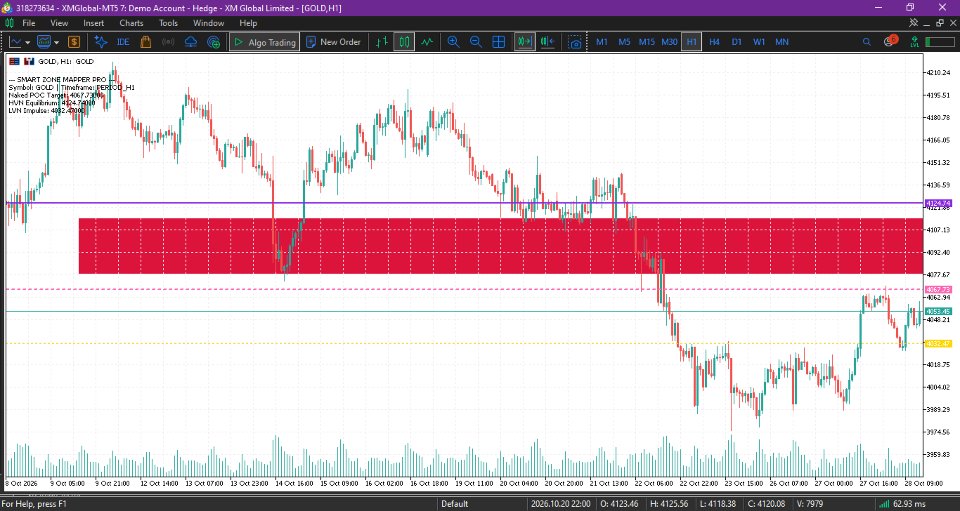Select the H1 timeframe
This screenshot has height=511, width=960.
691,42
